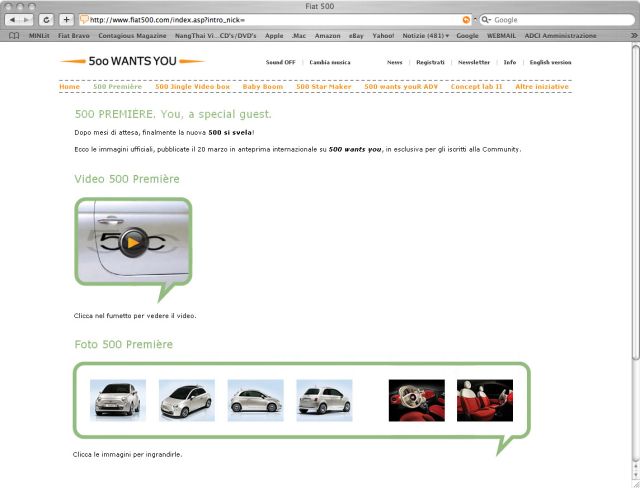Enlarge the red steering wheel interior photo
The width and height of the screenshot is (640, 488).
click(417, 400)
